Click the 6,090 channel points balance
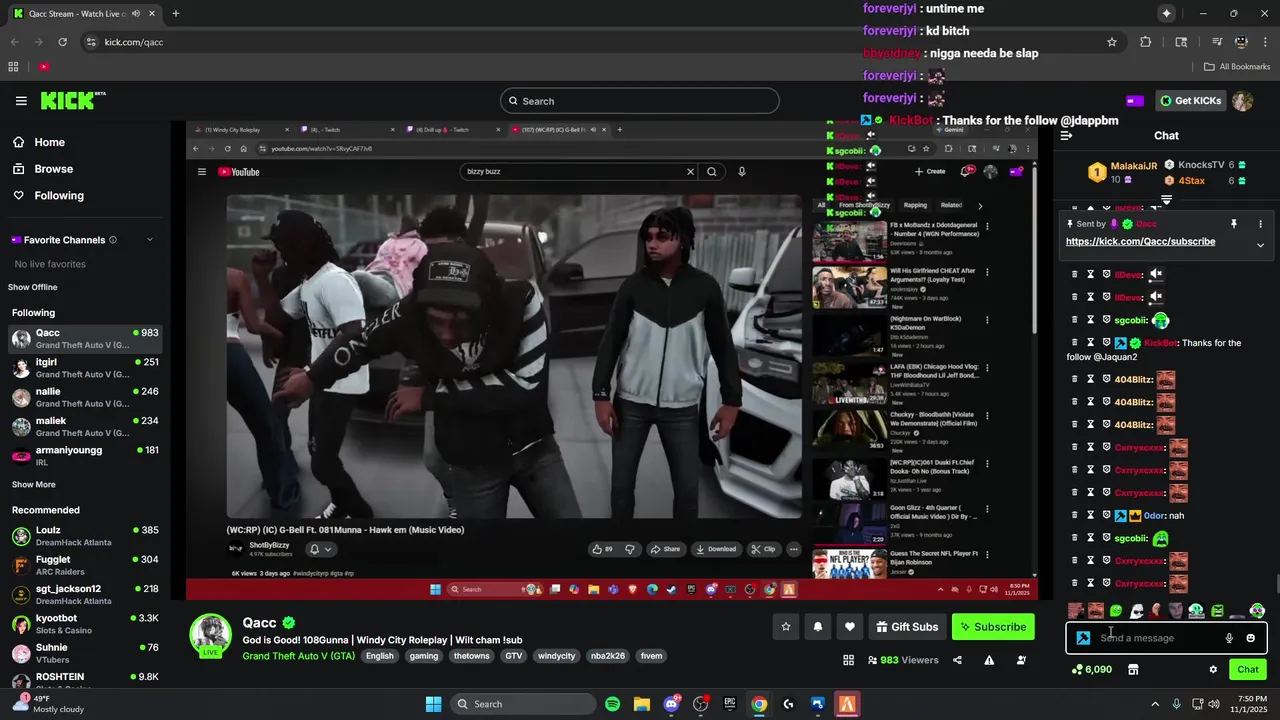This screenshot has width=1280, height=720. [1091, 670]
